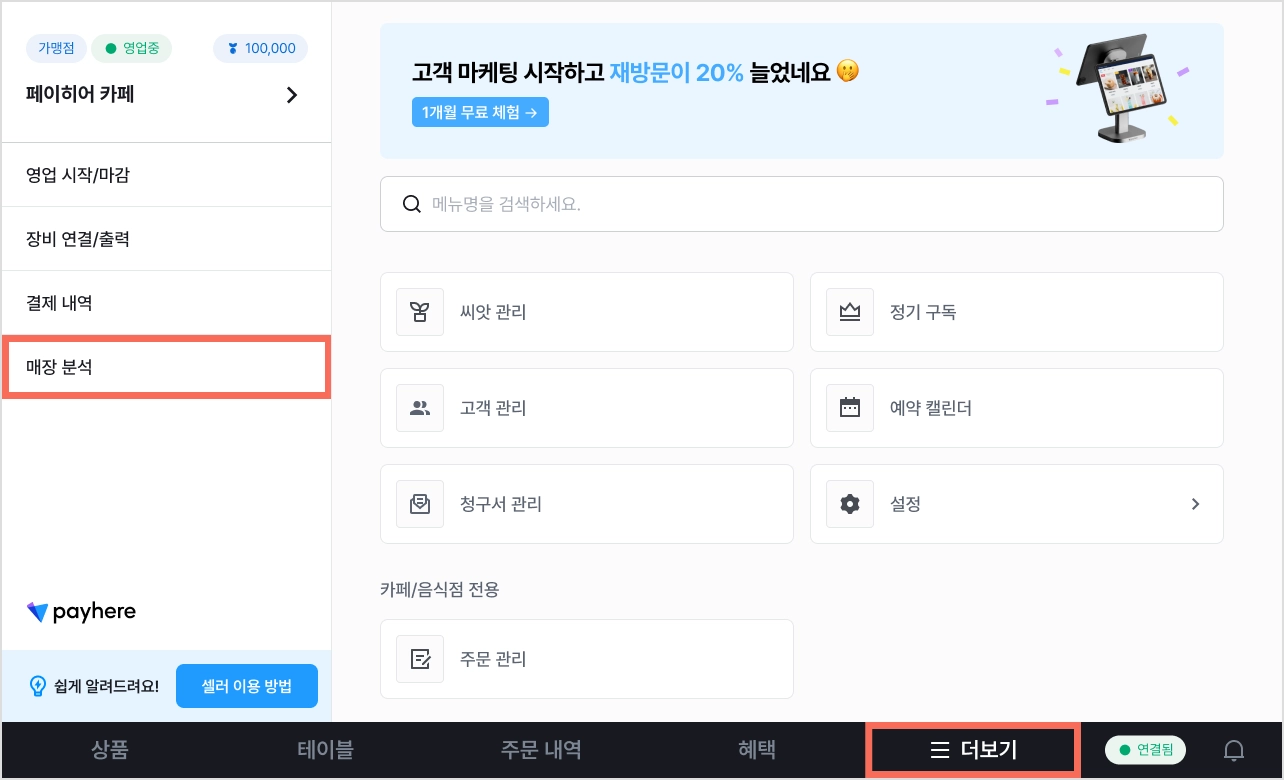This screenshot has height=780, width=1284.
Task: Click the magnifier icon in search bar
Action: (411, 204)
